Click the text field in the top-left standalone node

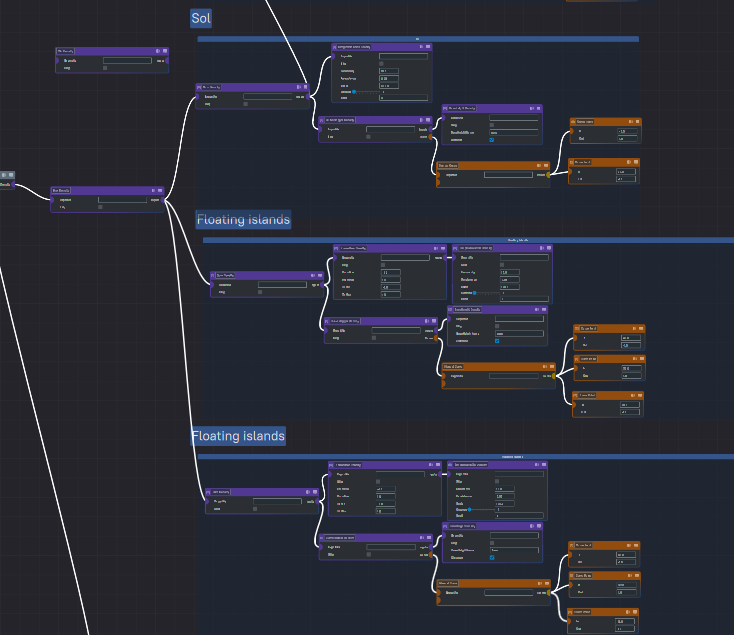[127, 61]
